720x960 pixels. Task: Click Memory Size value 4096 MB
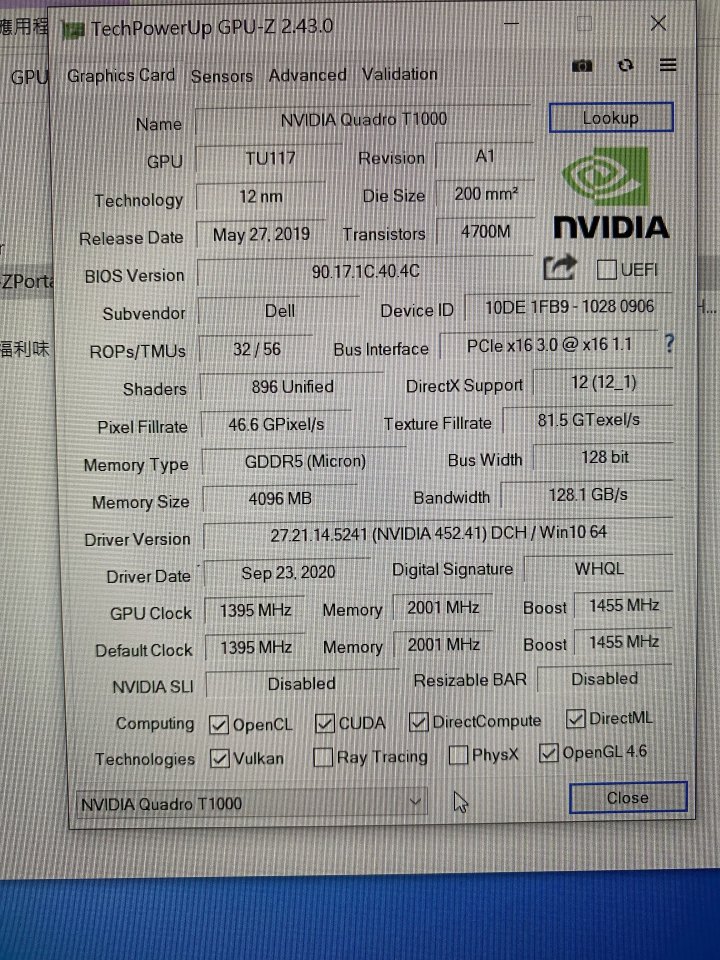click(280, 499)
